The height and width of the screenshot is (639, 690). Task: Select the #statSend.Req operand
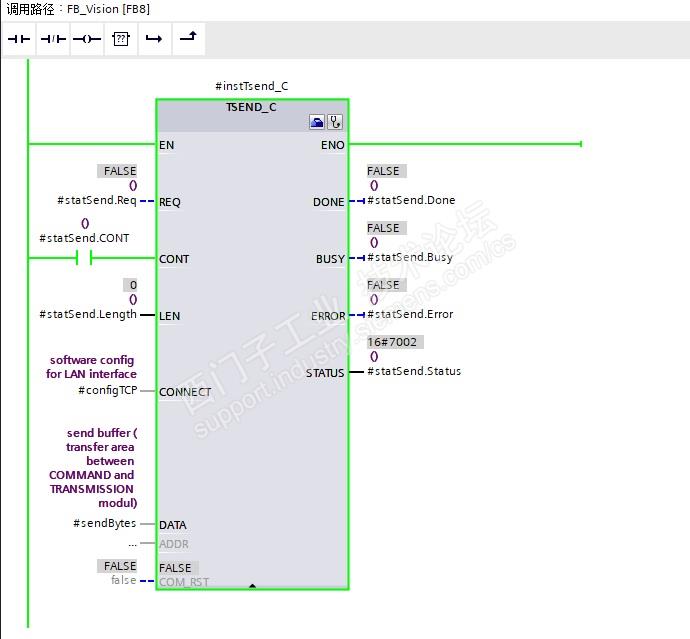97,201
